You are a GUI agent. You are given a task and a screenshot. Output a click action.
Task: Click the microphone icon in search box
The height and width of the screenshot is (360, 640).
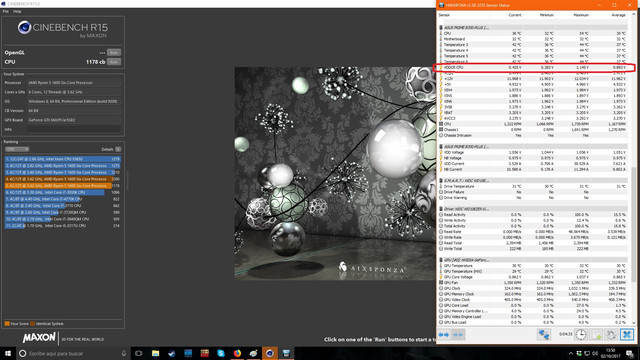(x=124, y=353)
